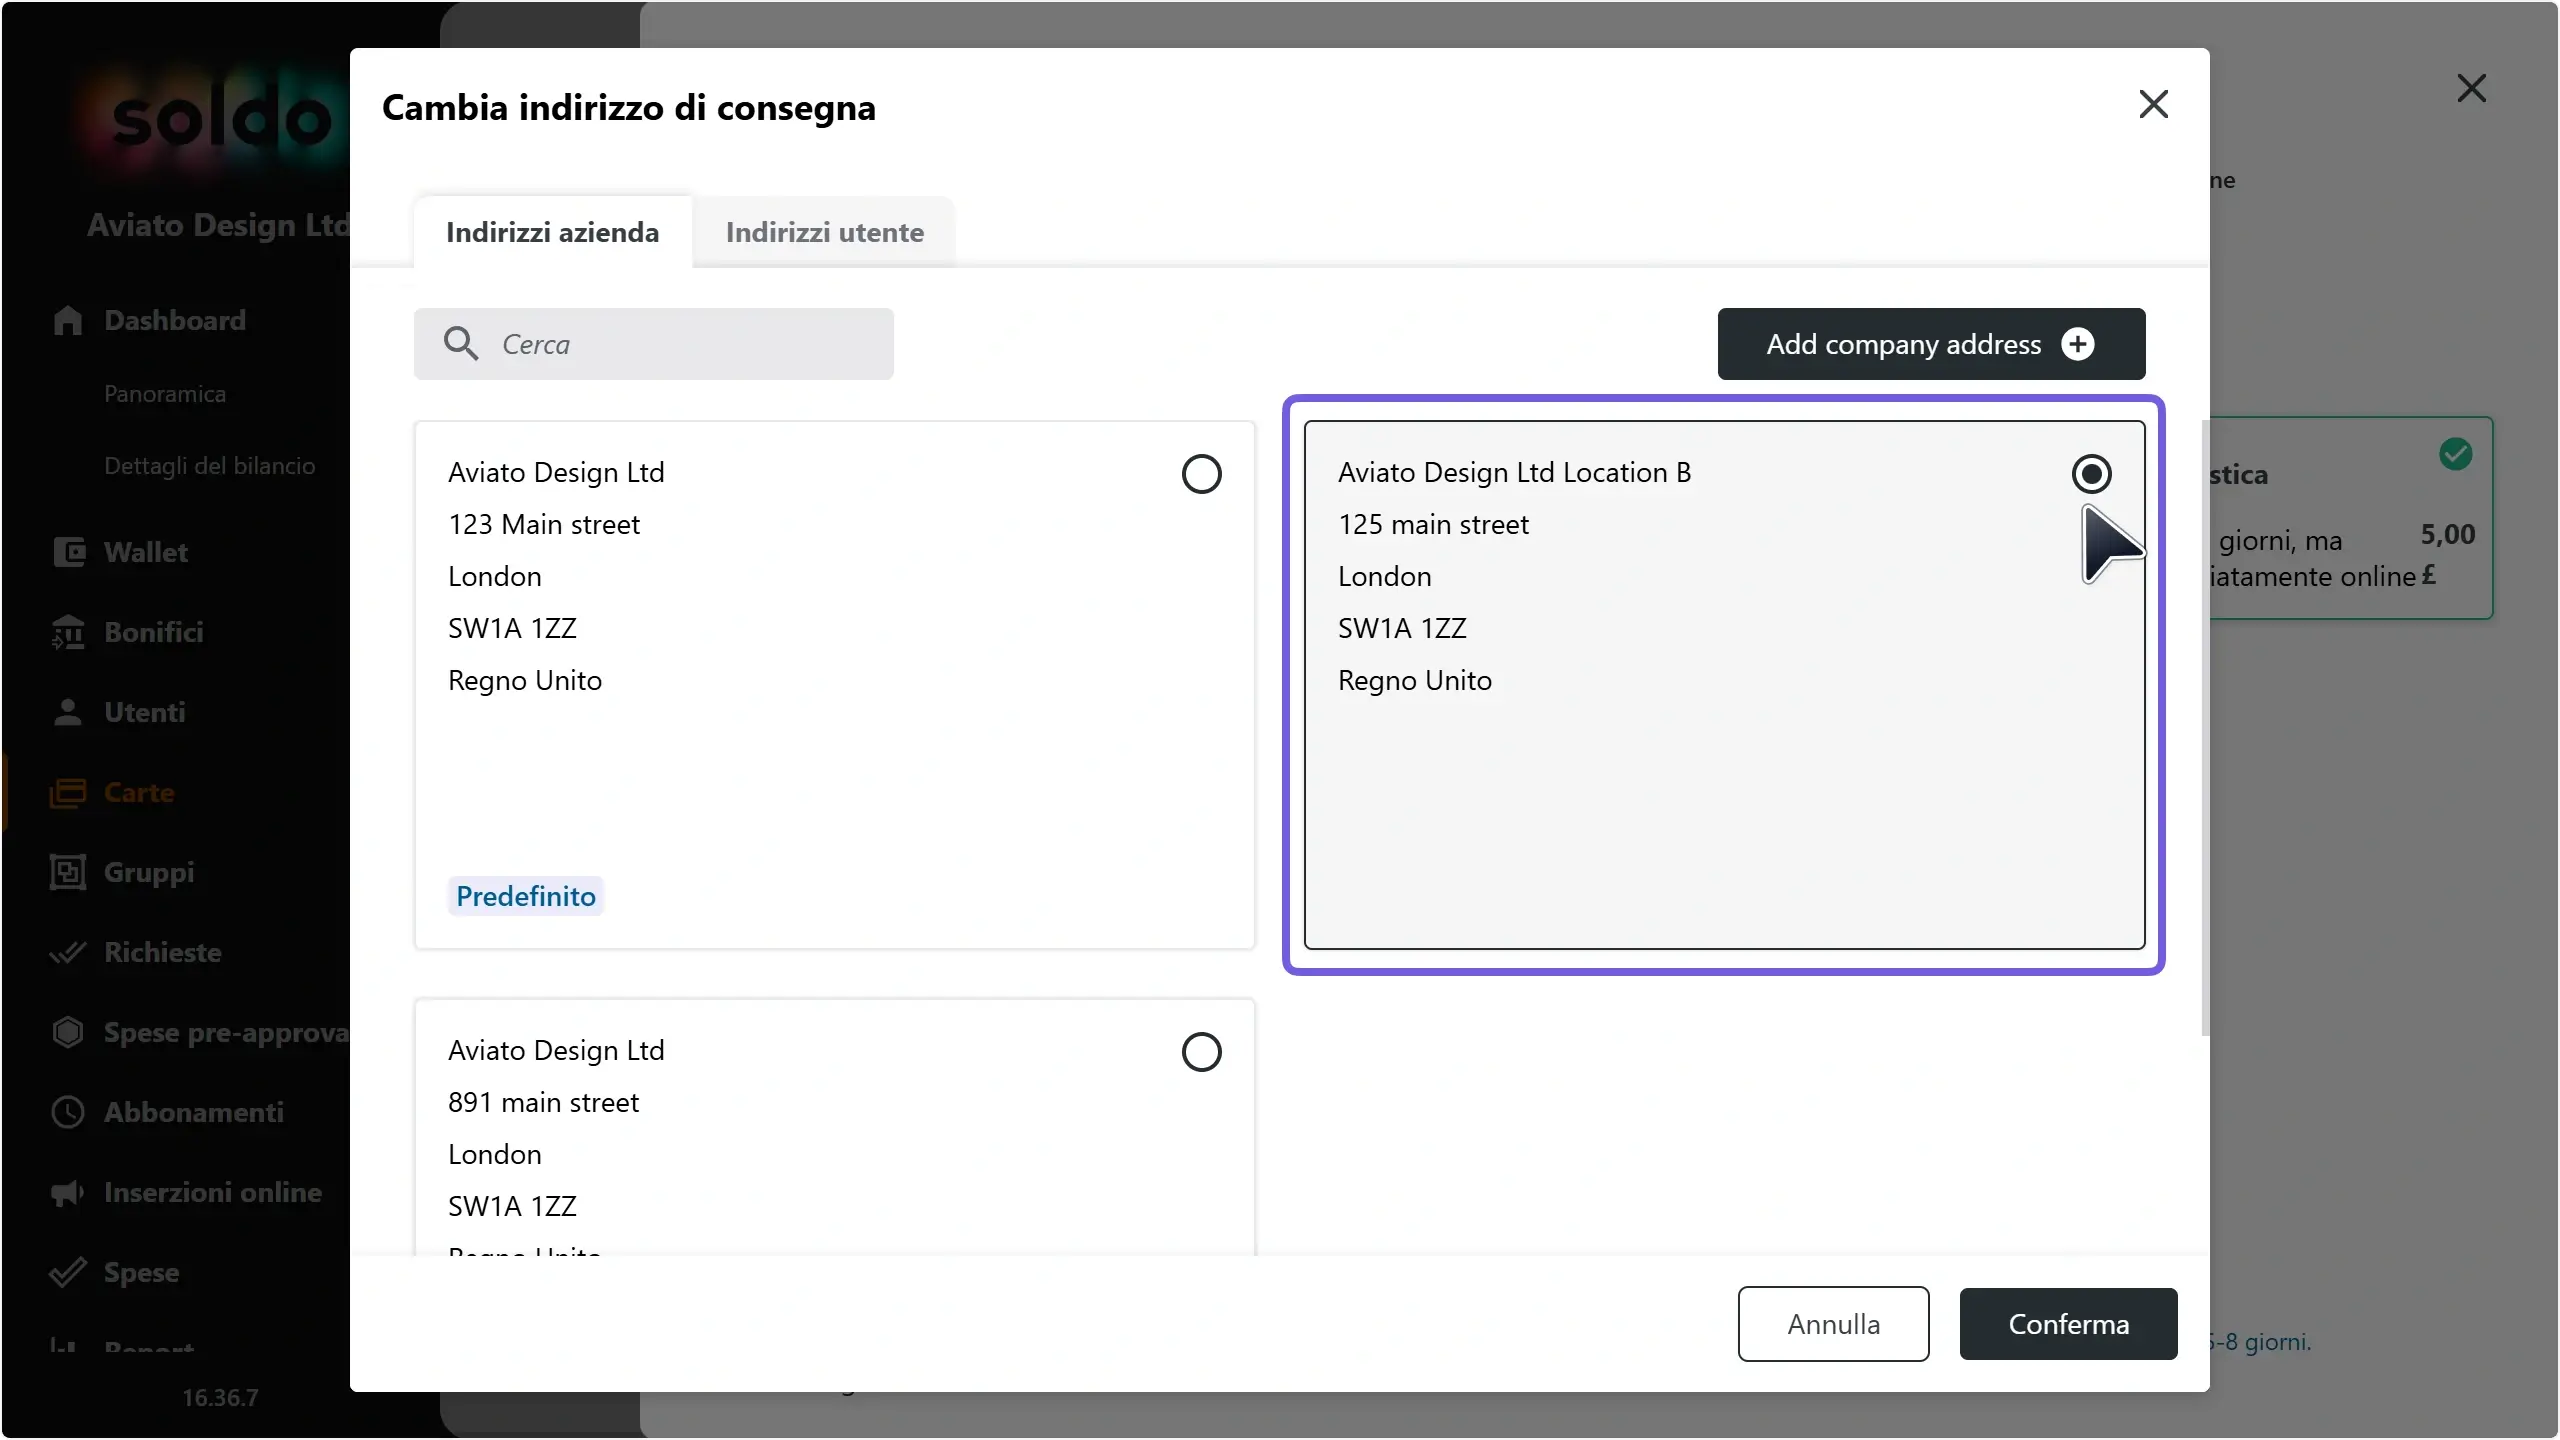The image size is (2560, 1440).
Task: Open the Wallet menu label
Action: (146, 552)
